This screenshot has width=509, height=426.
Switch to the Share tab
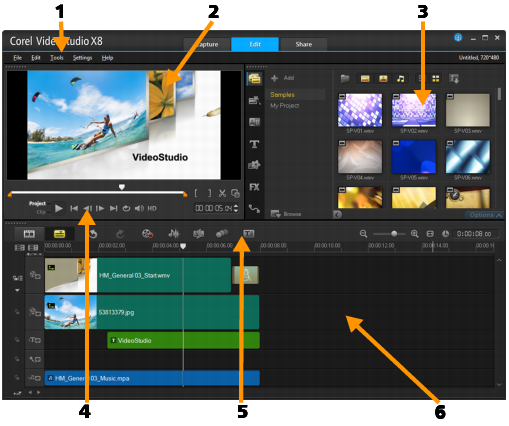coord(303,44)
